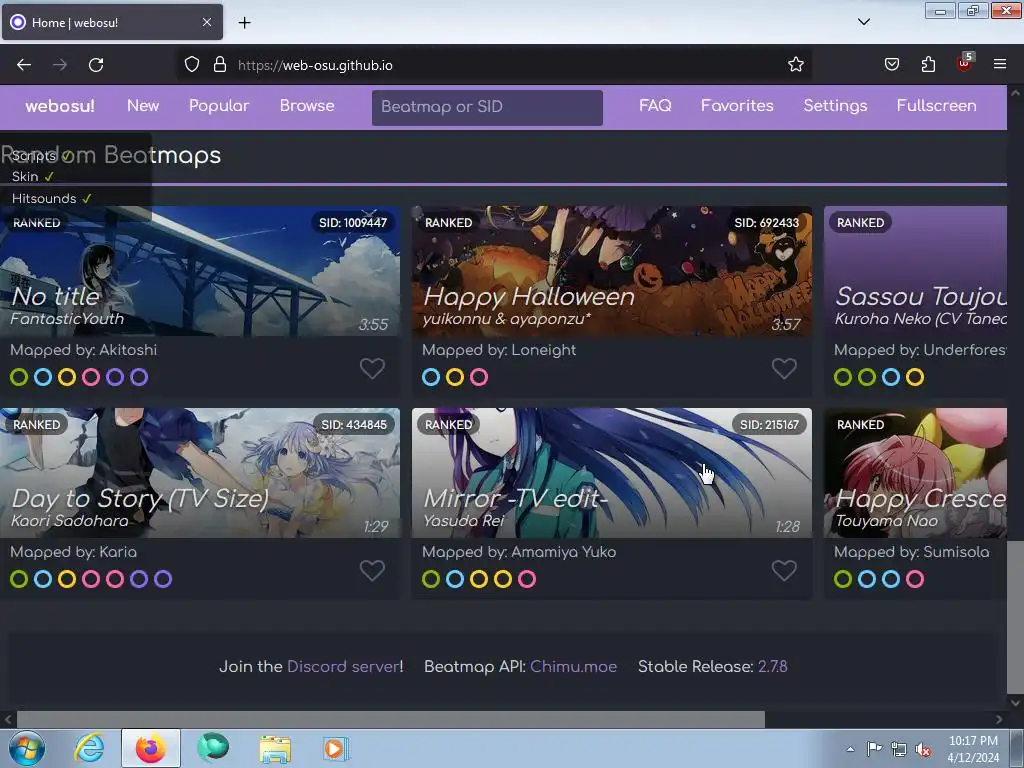Image resolution: width=1024 pixels, height=768 pixels.
Task: Open the muted volume tray icon
Action: 923,750
